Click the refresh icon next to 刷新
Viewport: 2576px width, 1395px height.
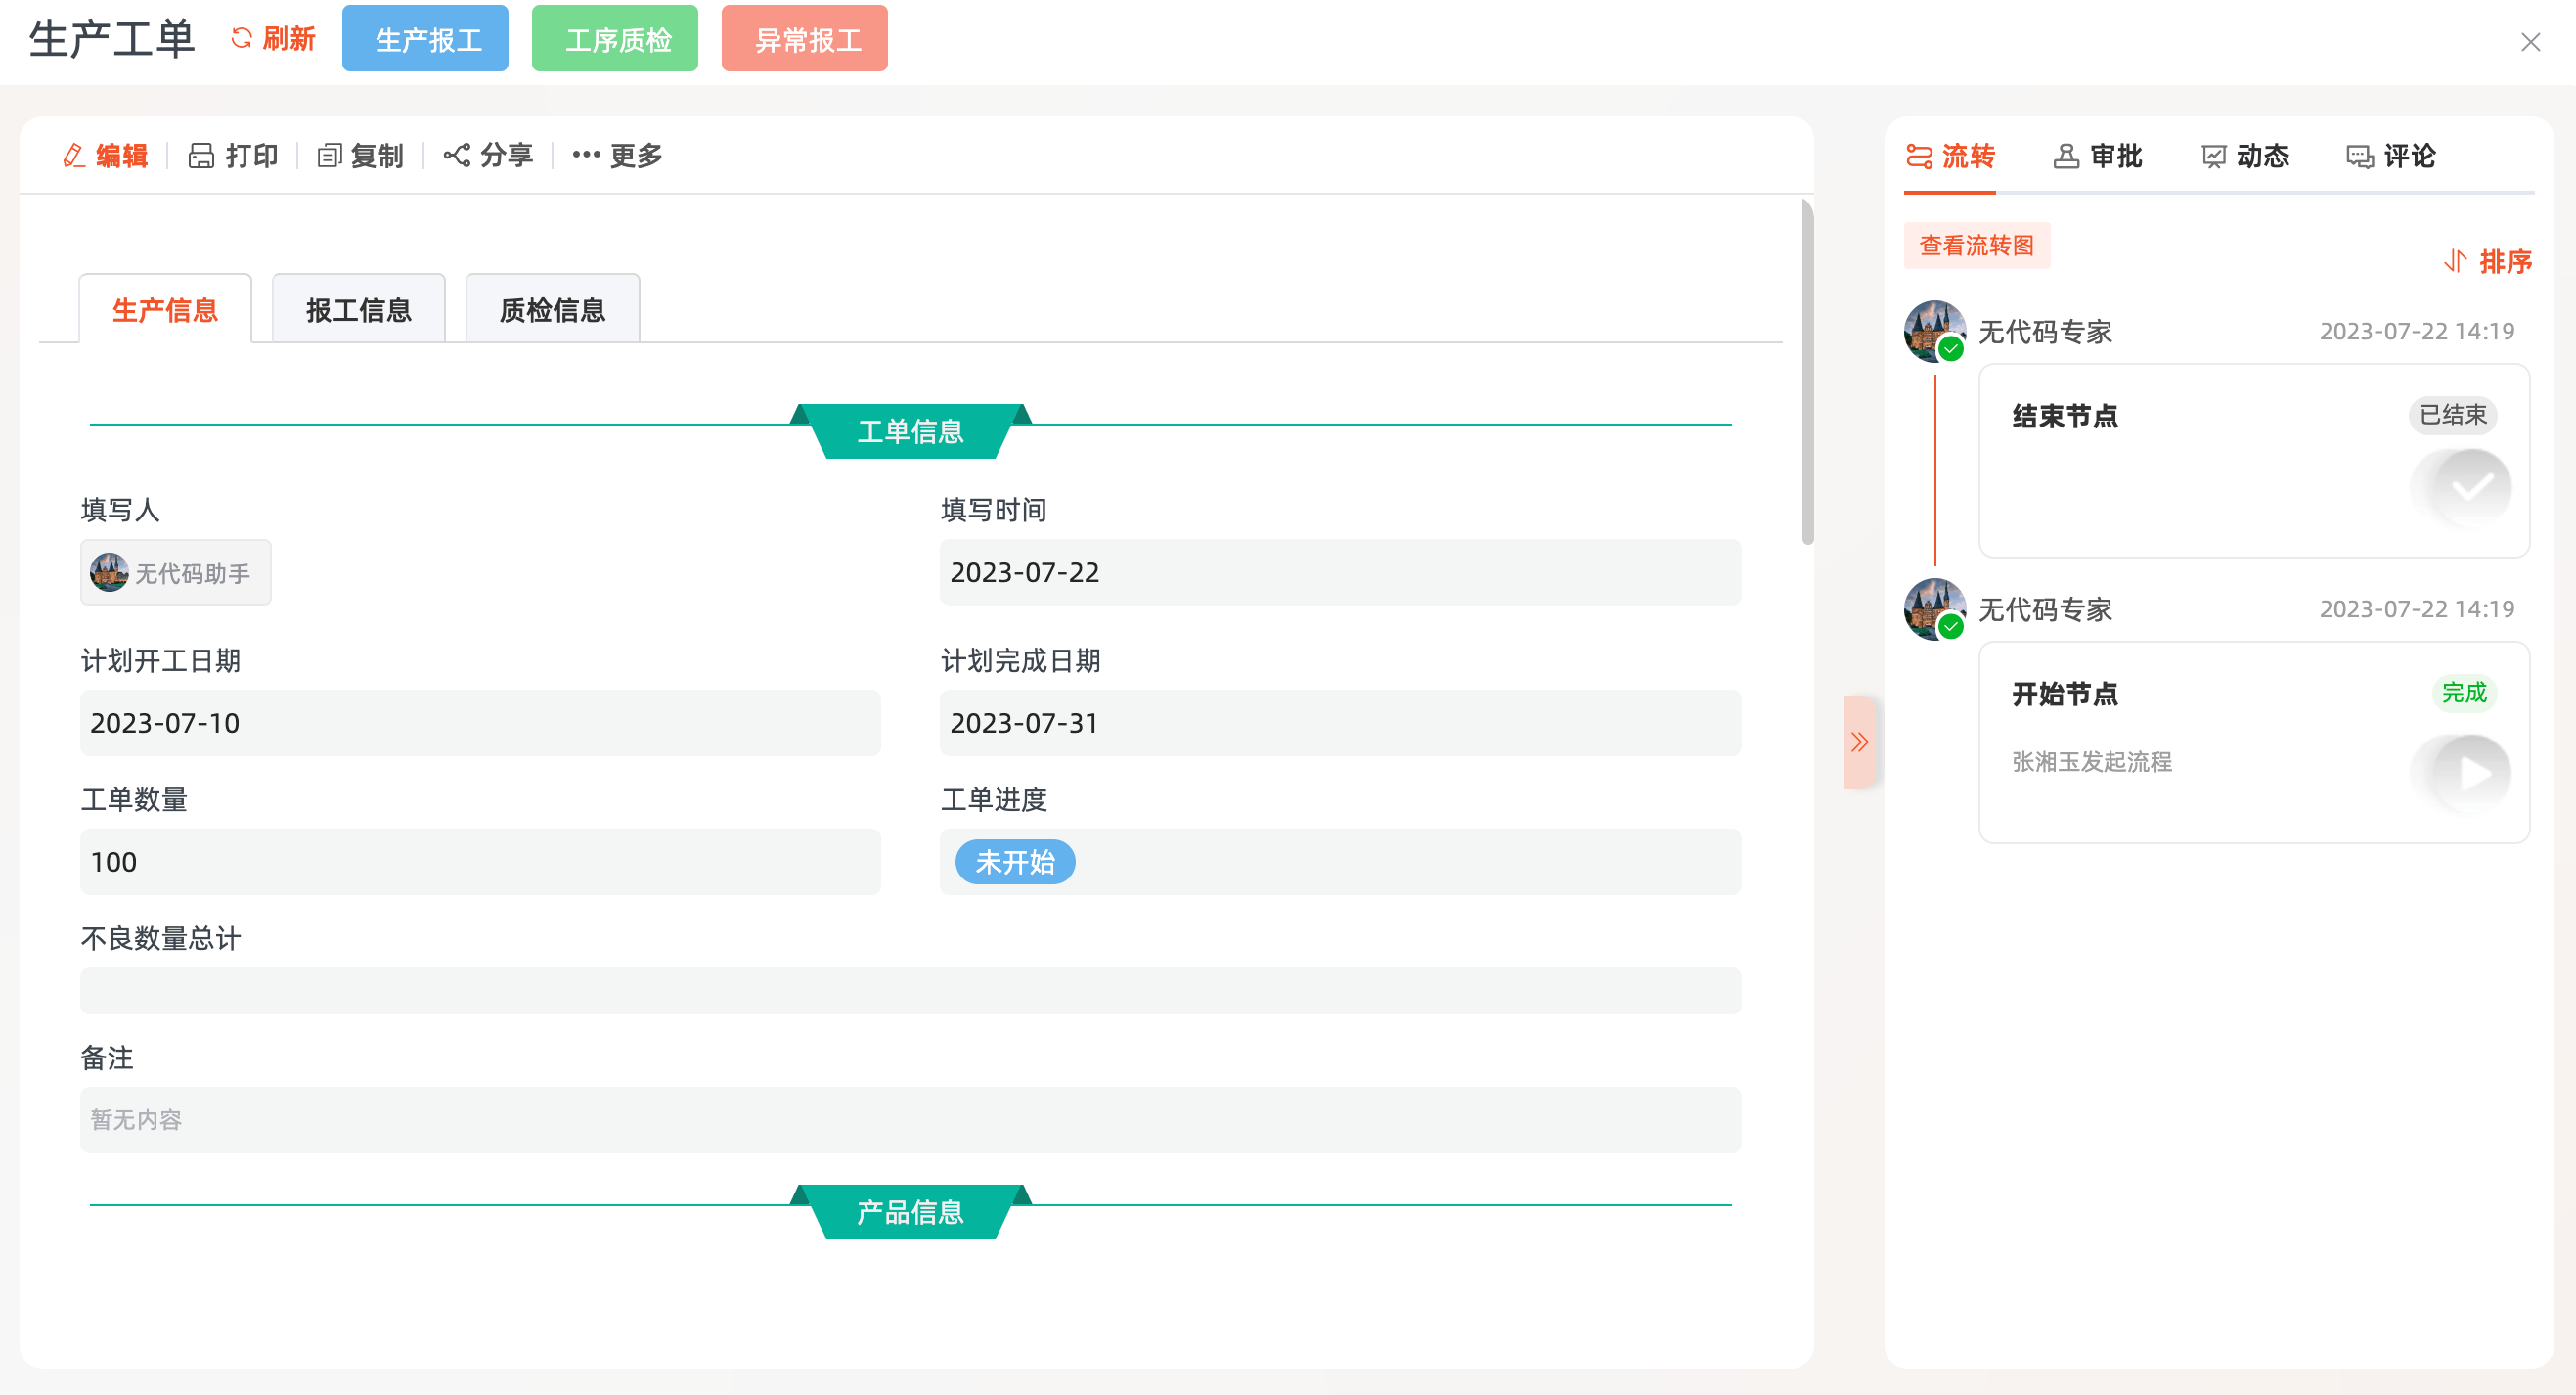(x=241, y=39)
